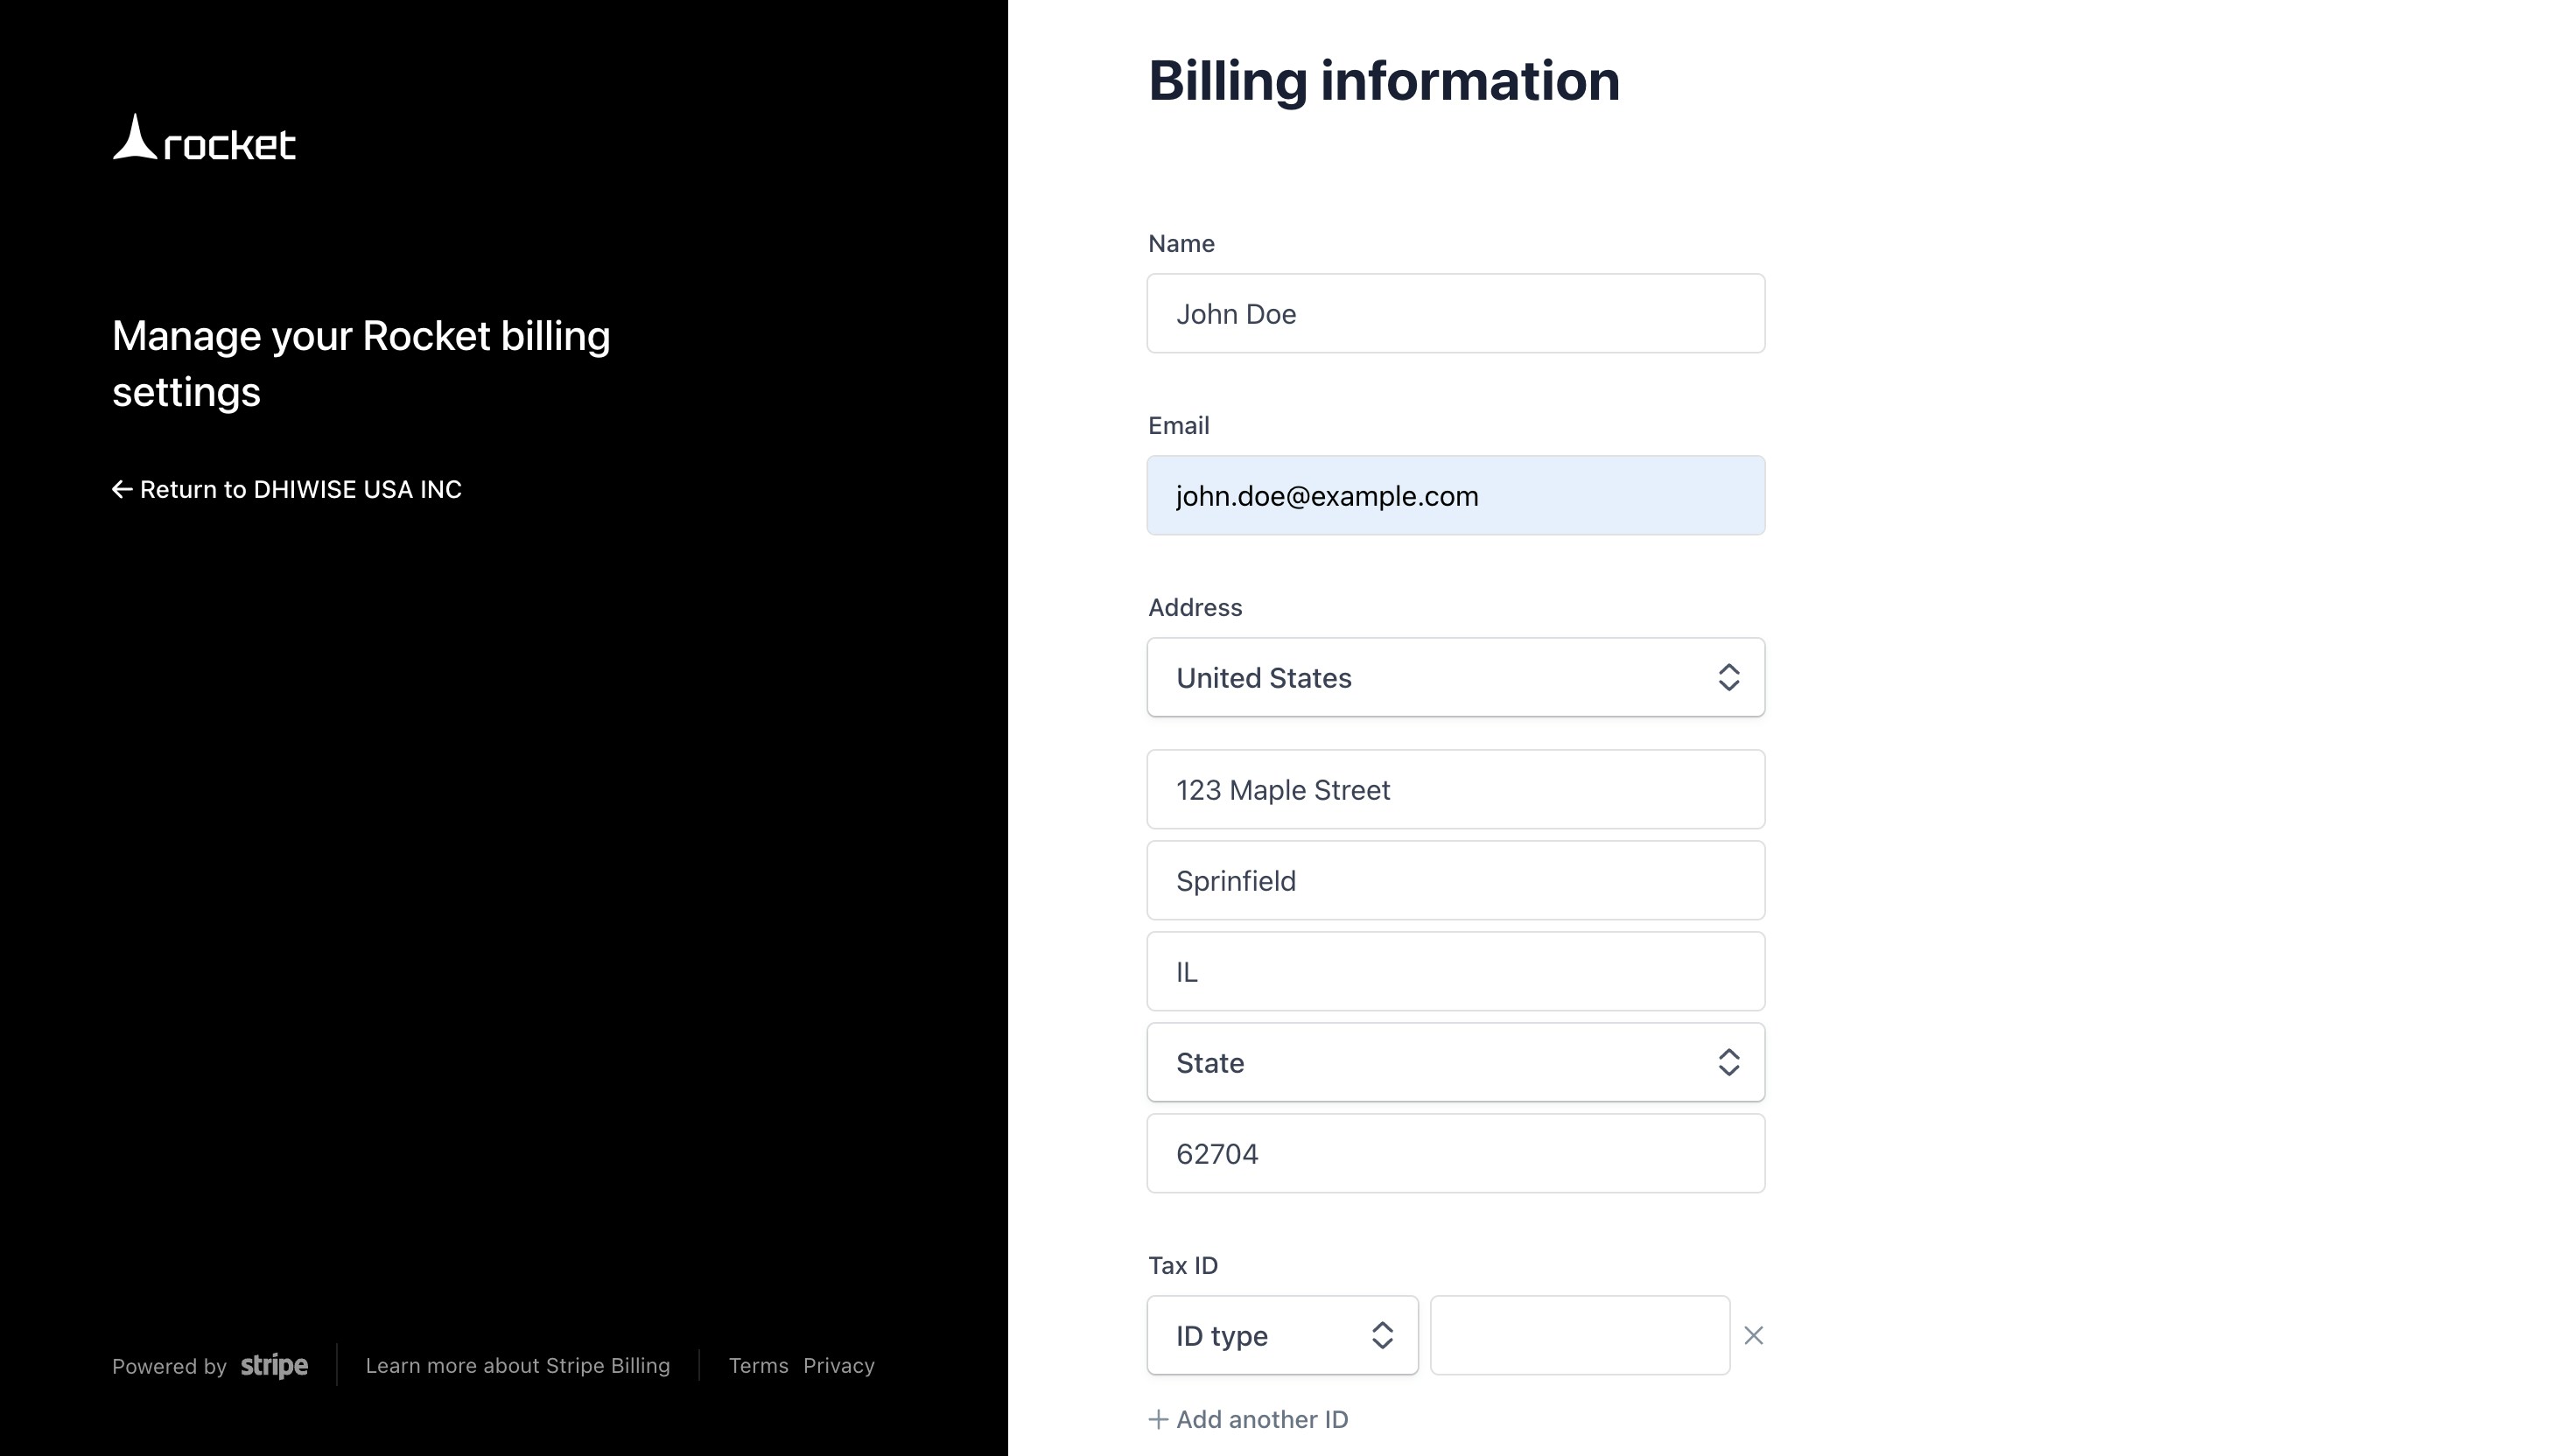Remove the Tax ID row with the X icon

1753,1335
